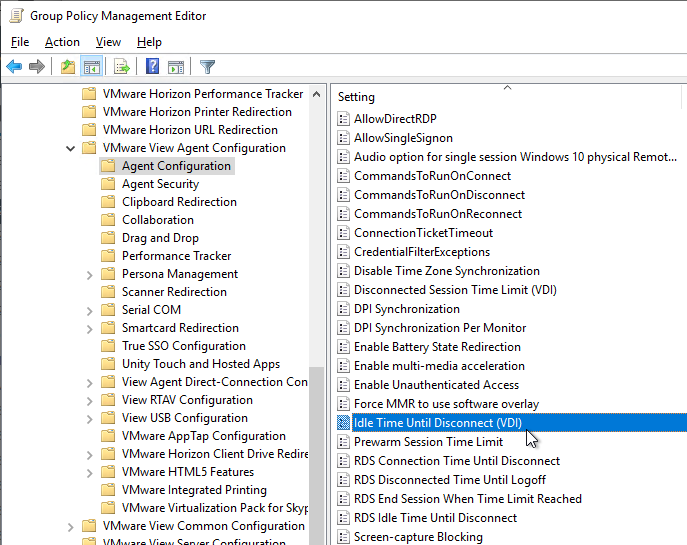Click the Agent Security folder icon

tap(108, 184)
